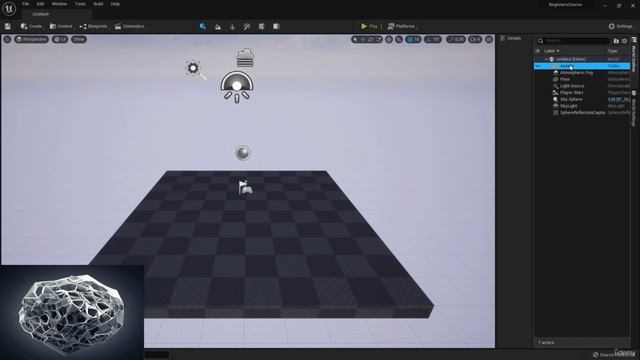Open the Content dropdown
This screenshot has height=360, width=640.
62,27
